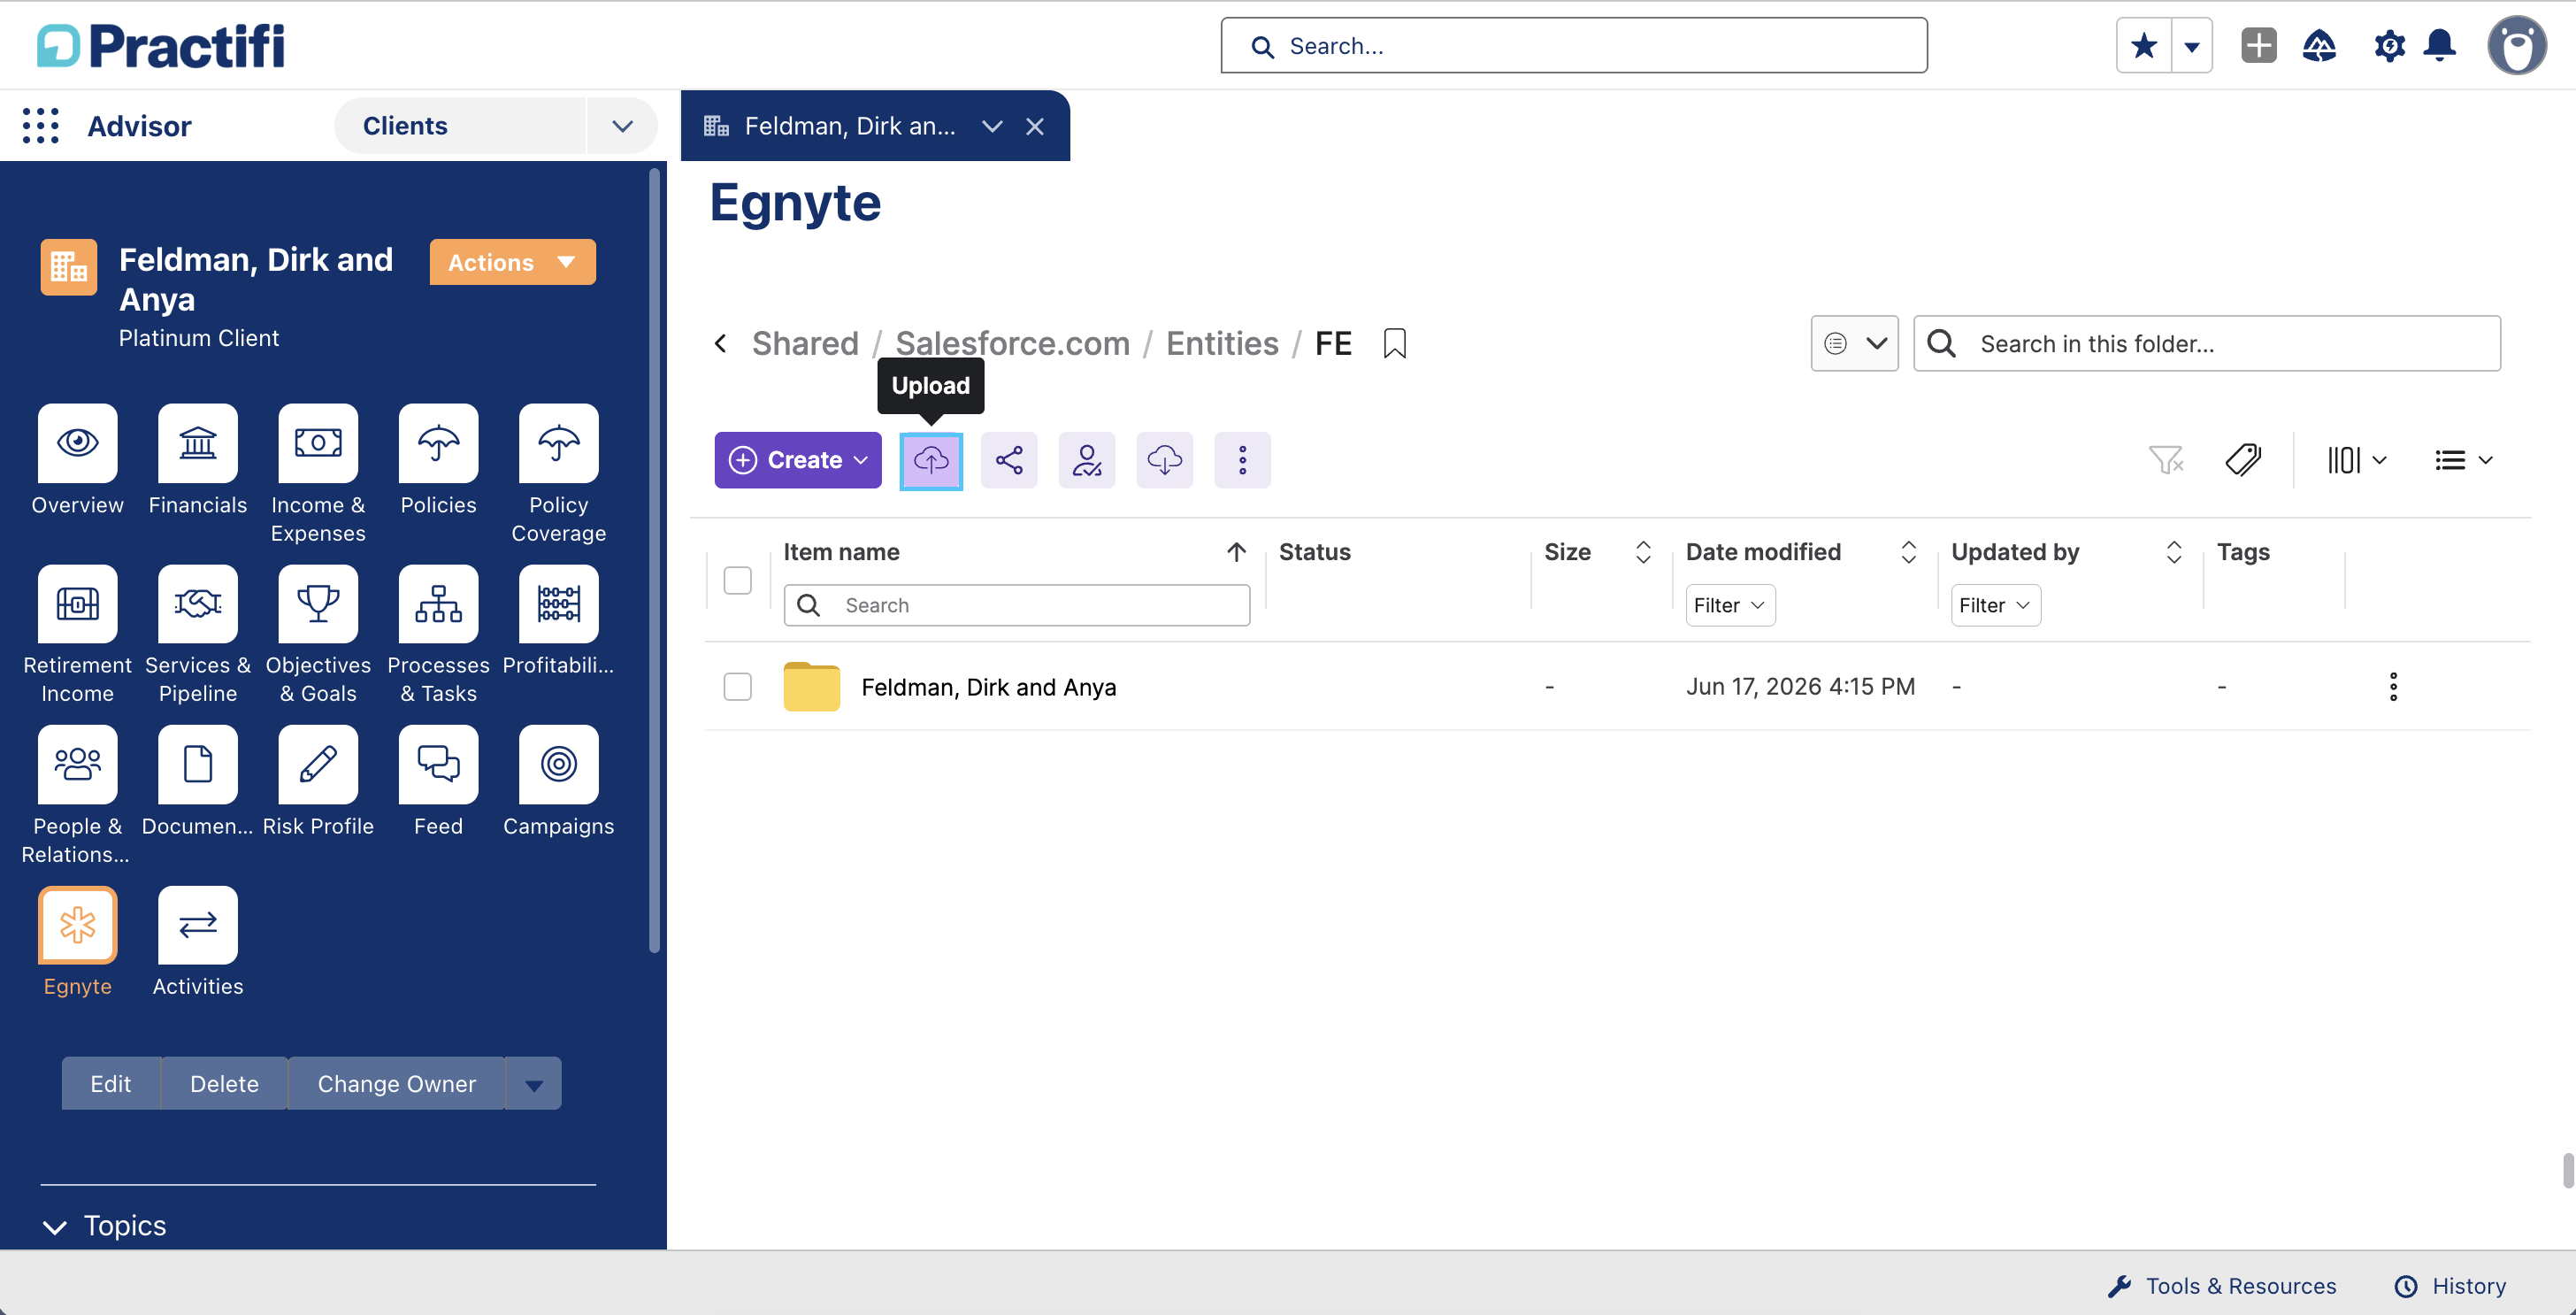Expand the Create menu
The width and height of the screenshot is (2576, 1315).
tap(797, 461)
